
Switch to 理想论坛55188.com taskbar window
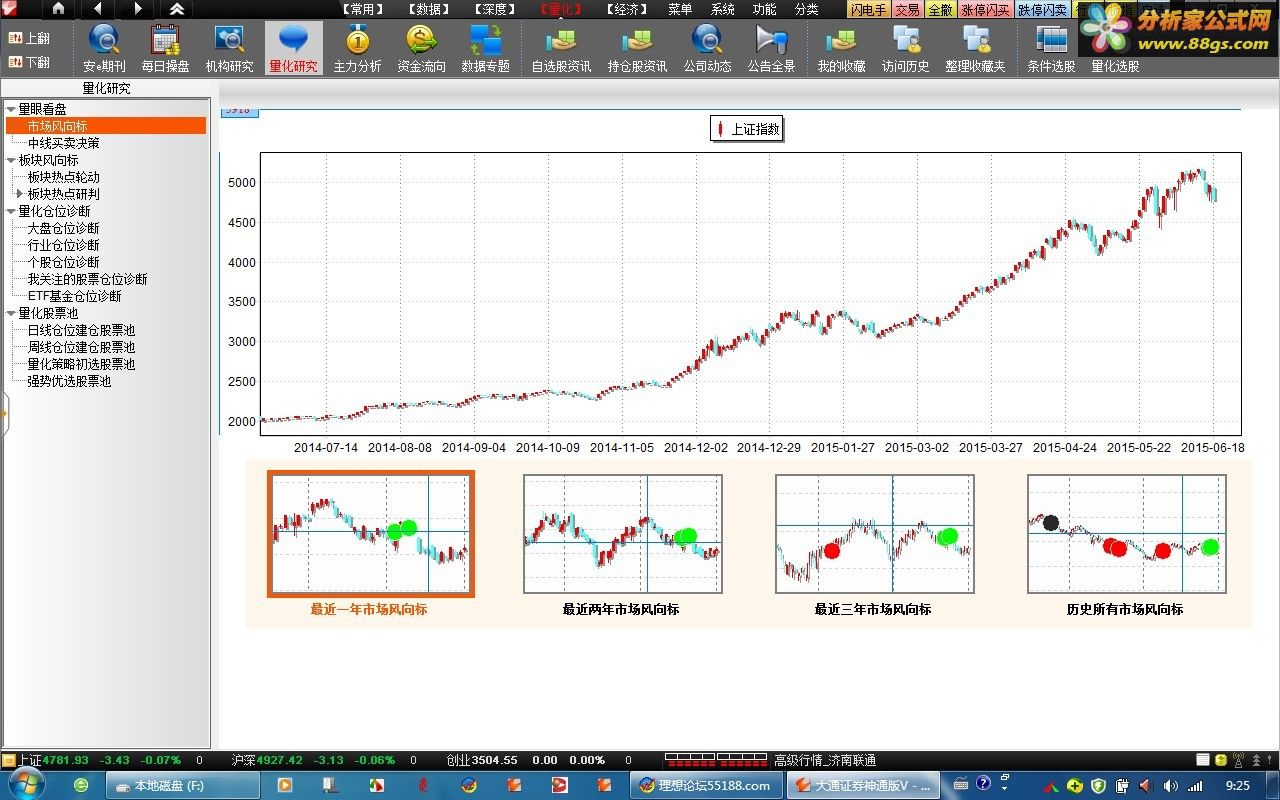706,785
